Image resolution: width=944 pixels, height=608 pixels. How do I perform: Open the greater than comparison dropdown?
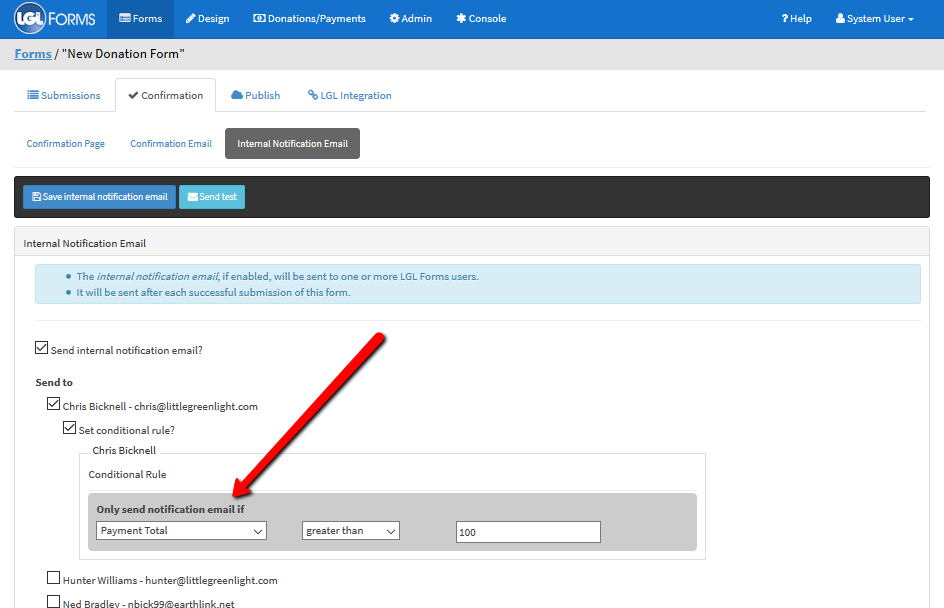tap(350, 531)
